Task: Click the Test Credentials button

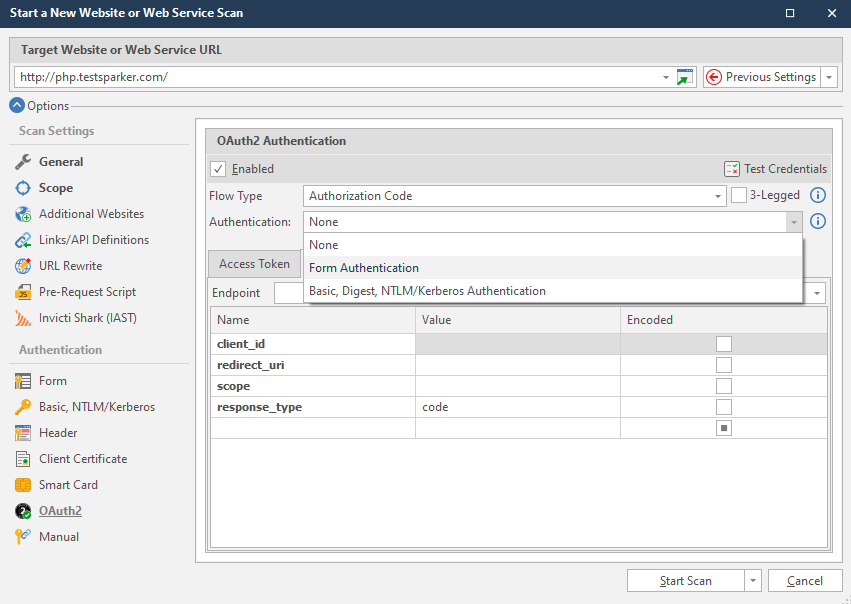Action: pos(776,169)
